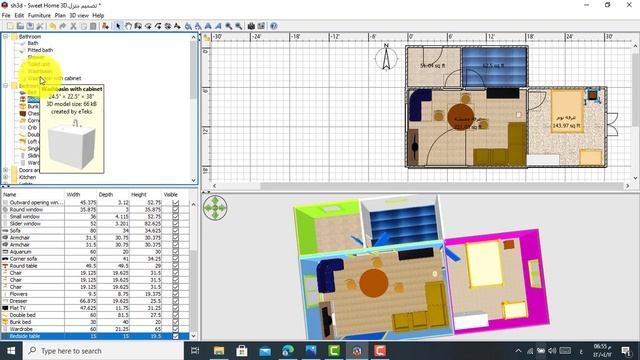640x360 pixels.
Task: Click the compass rose in plan
Action: tap(386, 58)
